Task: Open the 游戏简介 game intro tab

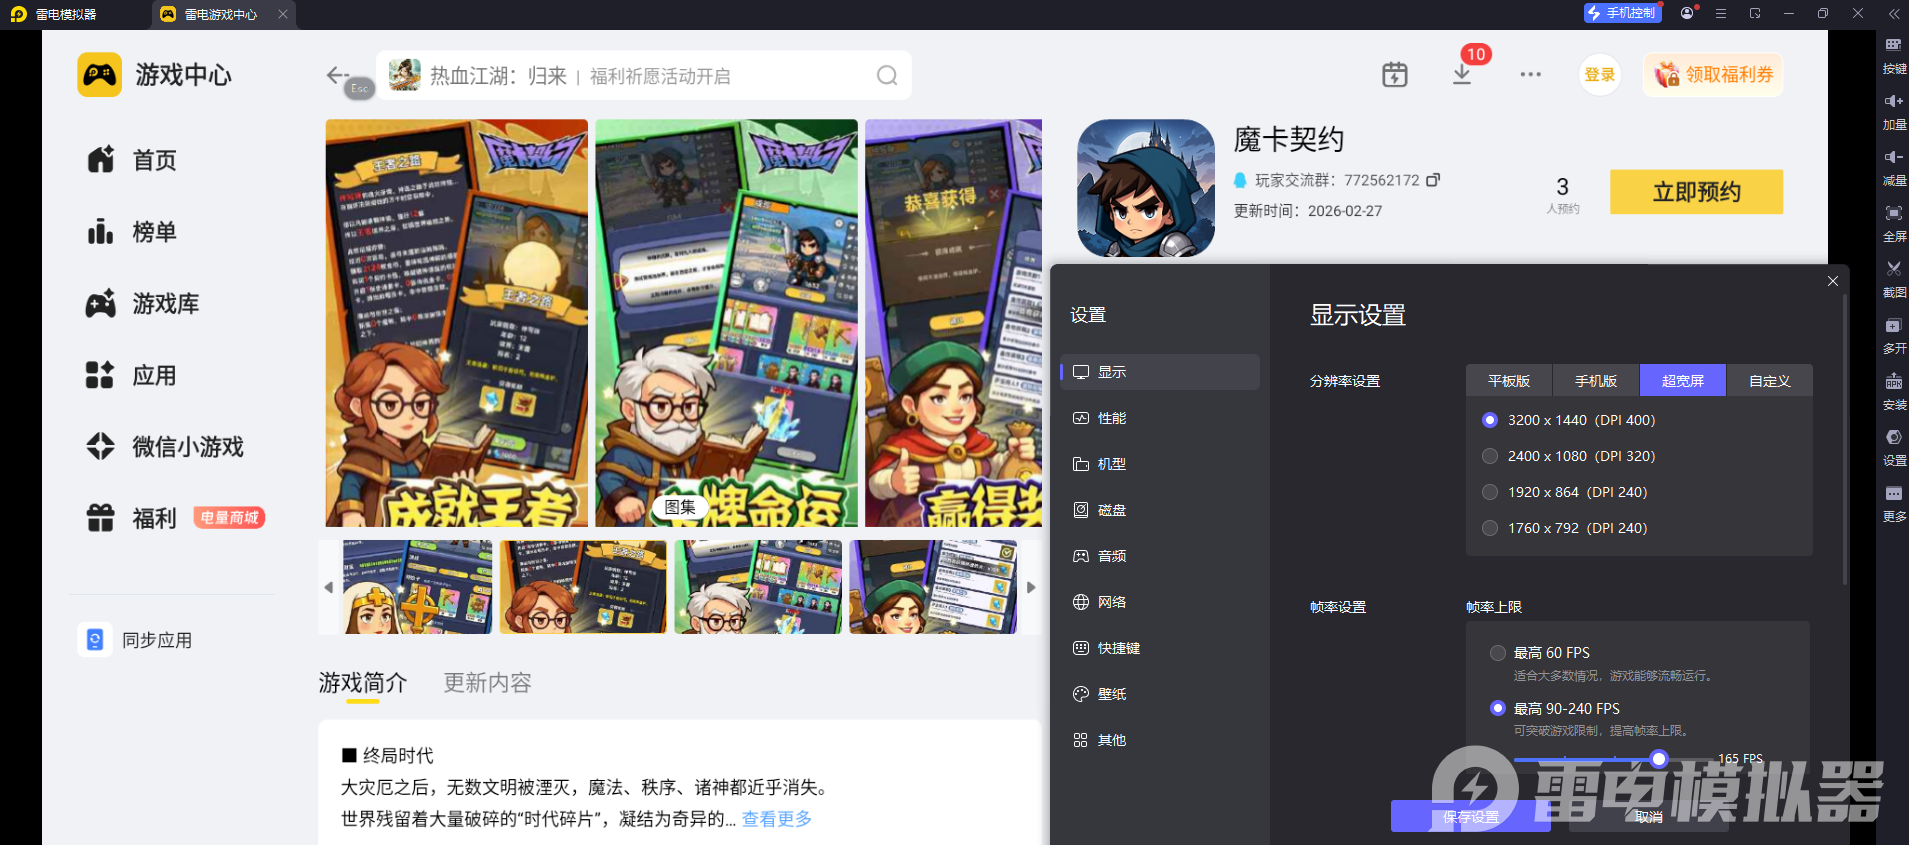Action: pos(363,683)
